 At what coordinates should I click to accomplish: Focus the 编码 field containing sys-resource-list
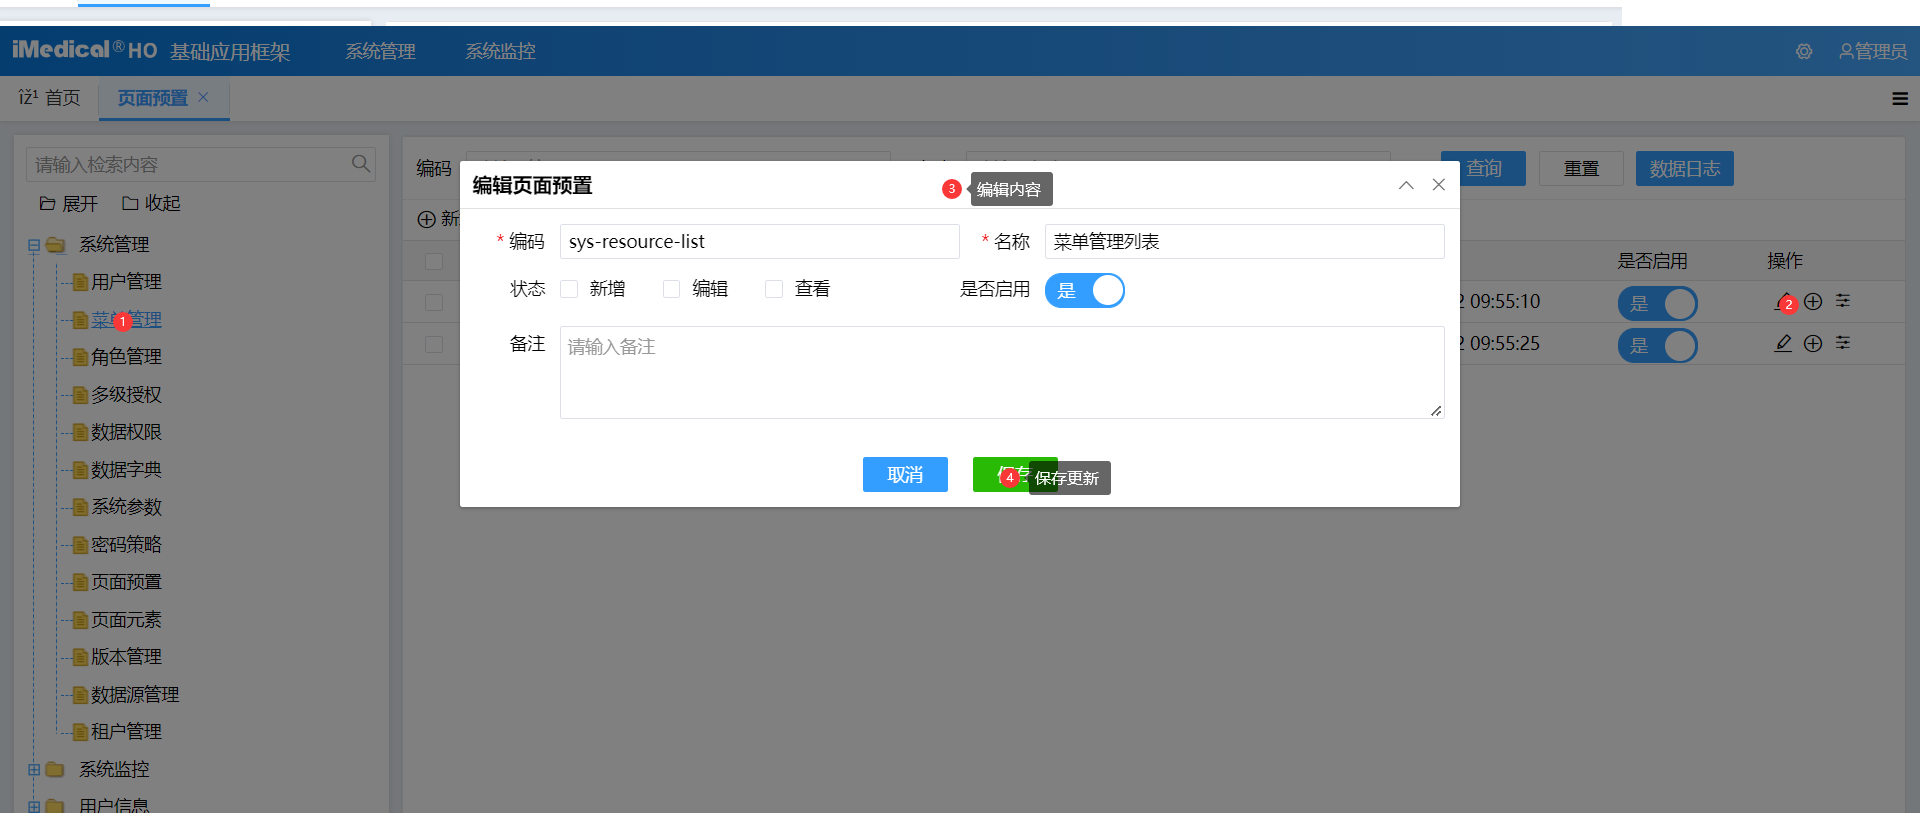pos(760,241)
